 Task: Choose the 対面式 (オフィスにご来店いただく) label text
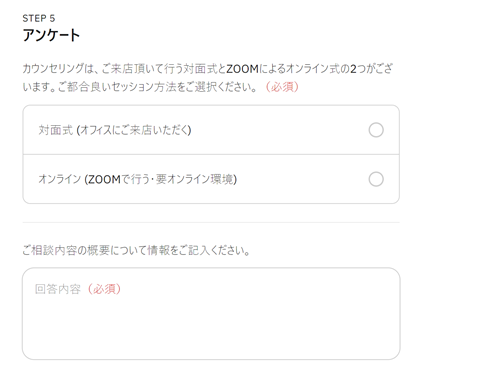click(115, 130)
